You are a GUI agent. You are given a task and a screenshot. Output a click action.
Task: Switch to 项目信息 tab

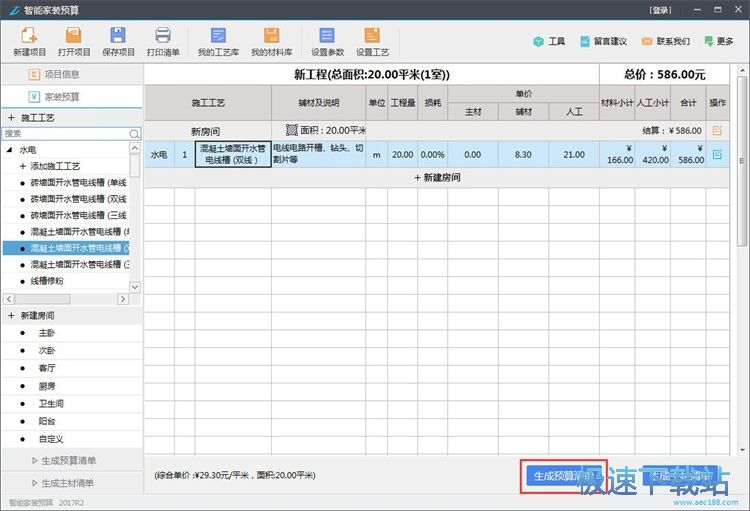(x=72, y=74)
